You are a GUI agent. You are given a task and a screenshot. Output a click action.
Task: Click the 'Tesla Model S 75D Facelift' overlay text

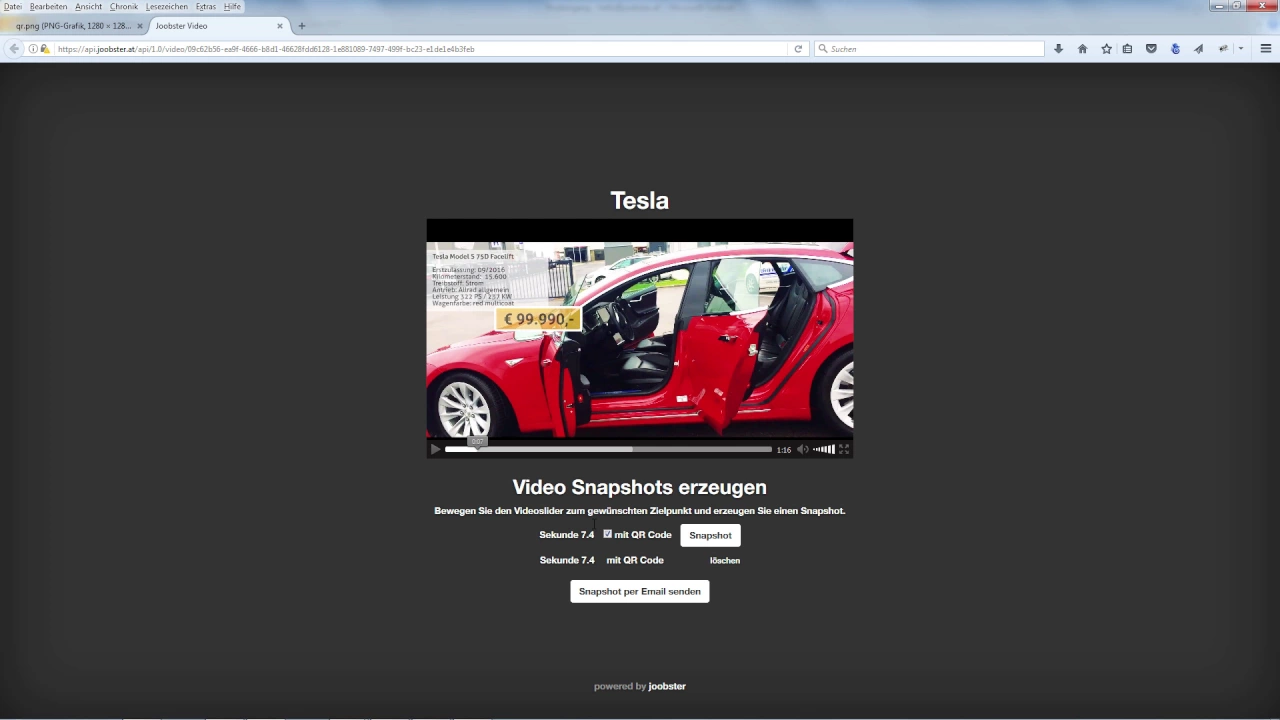point(473,257)
